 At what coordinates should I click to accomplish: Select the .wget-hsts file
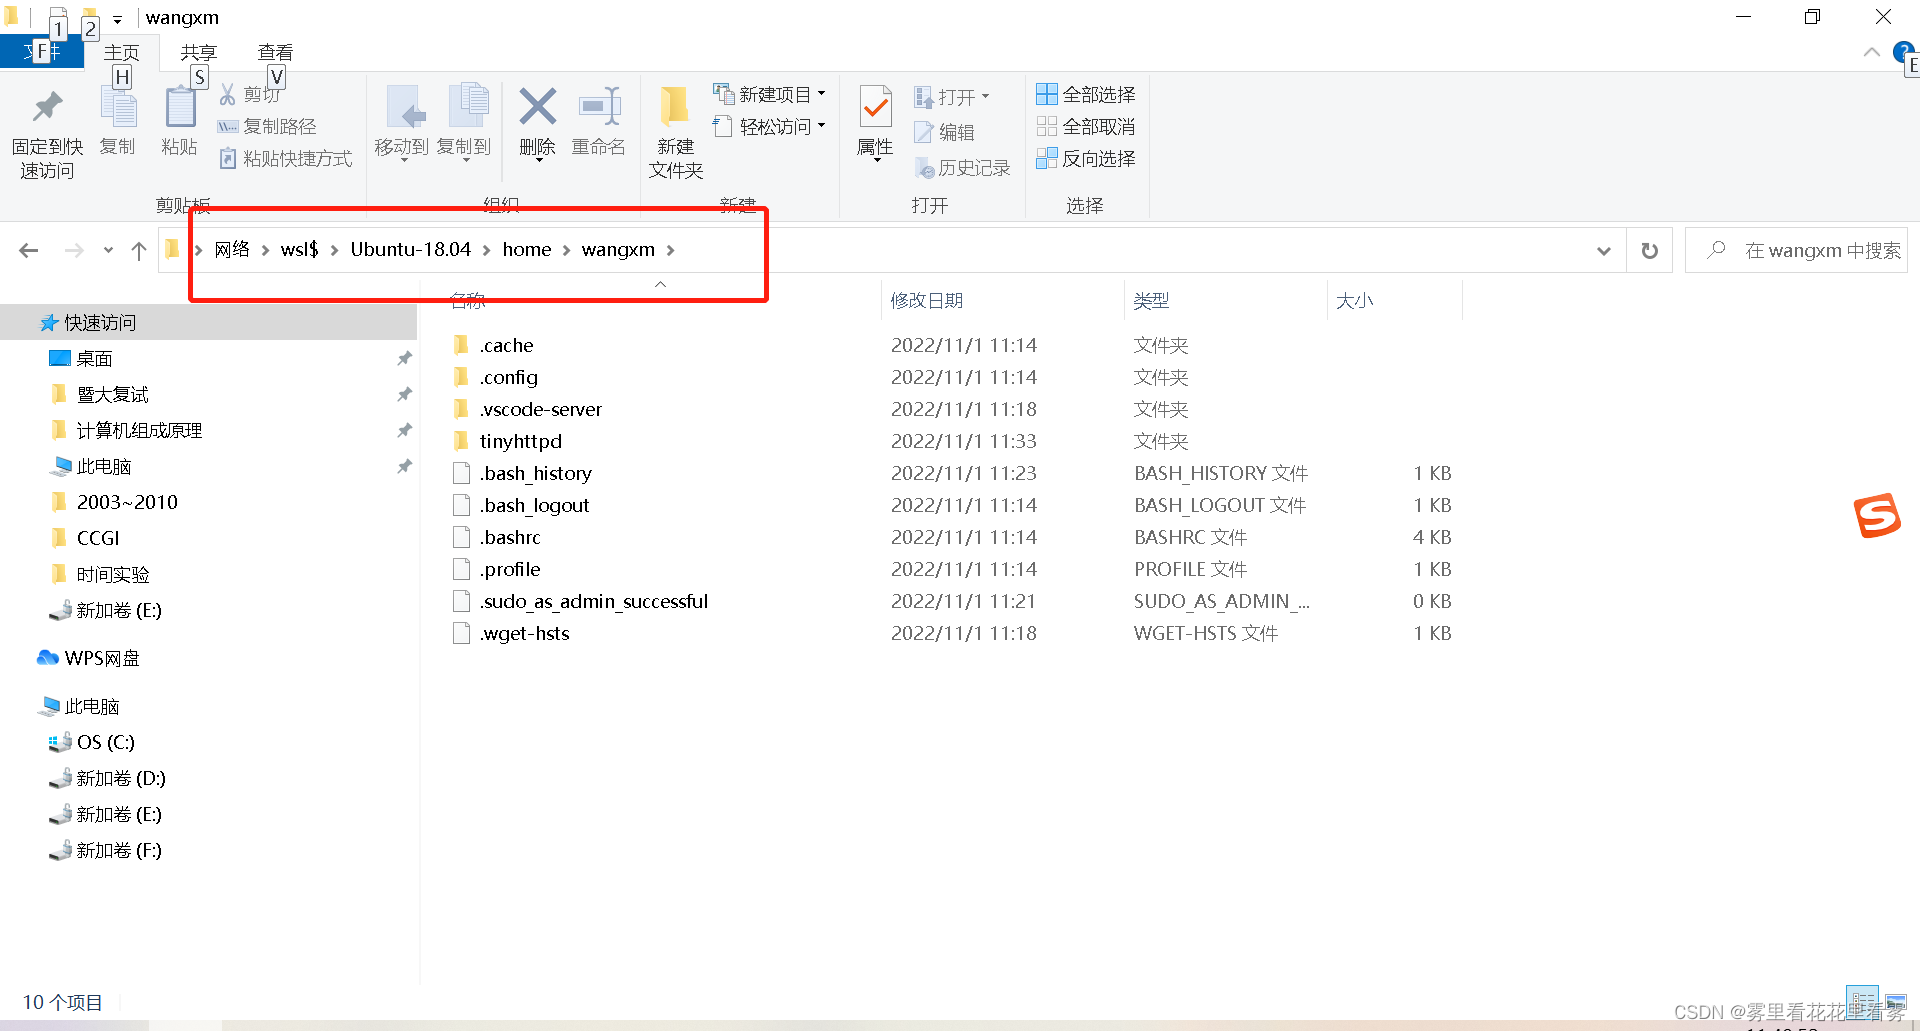coord(524,633)
